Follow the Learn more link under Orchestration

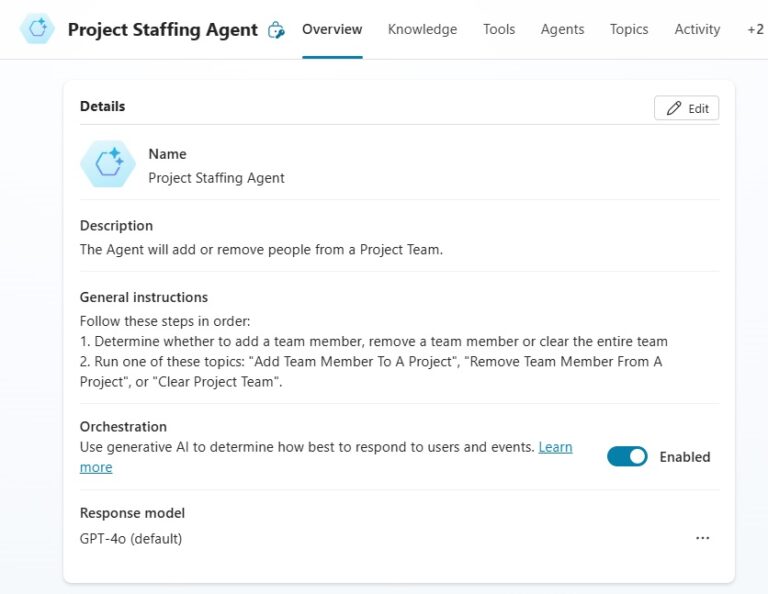pyautogui.click(x=555, y=447)
